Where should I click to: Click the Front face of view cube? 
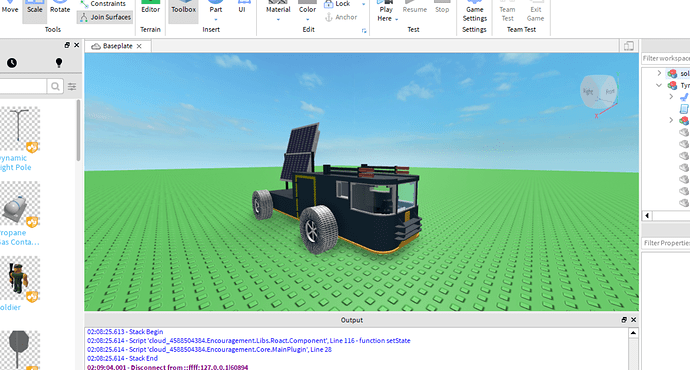(x=609, y=92)
